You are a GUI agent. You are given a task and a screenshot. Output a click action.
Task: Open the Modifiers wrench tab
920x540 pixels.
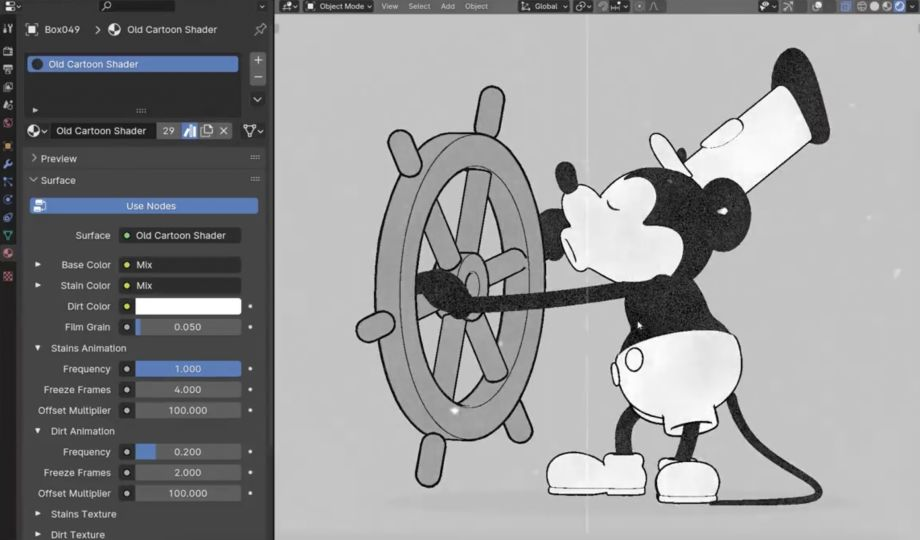coord(8,164)
